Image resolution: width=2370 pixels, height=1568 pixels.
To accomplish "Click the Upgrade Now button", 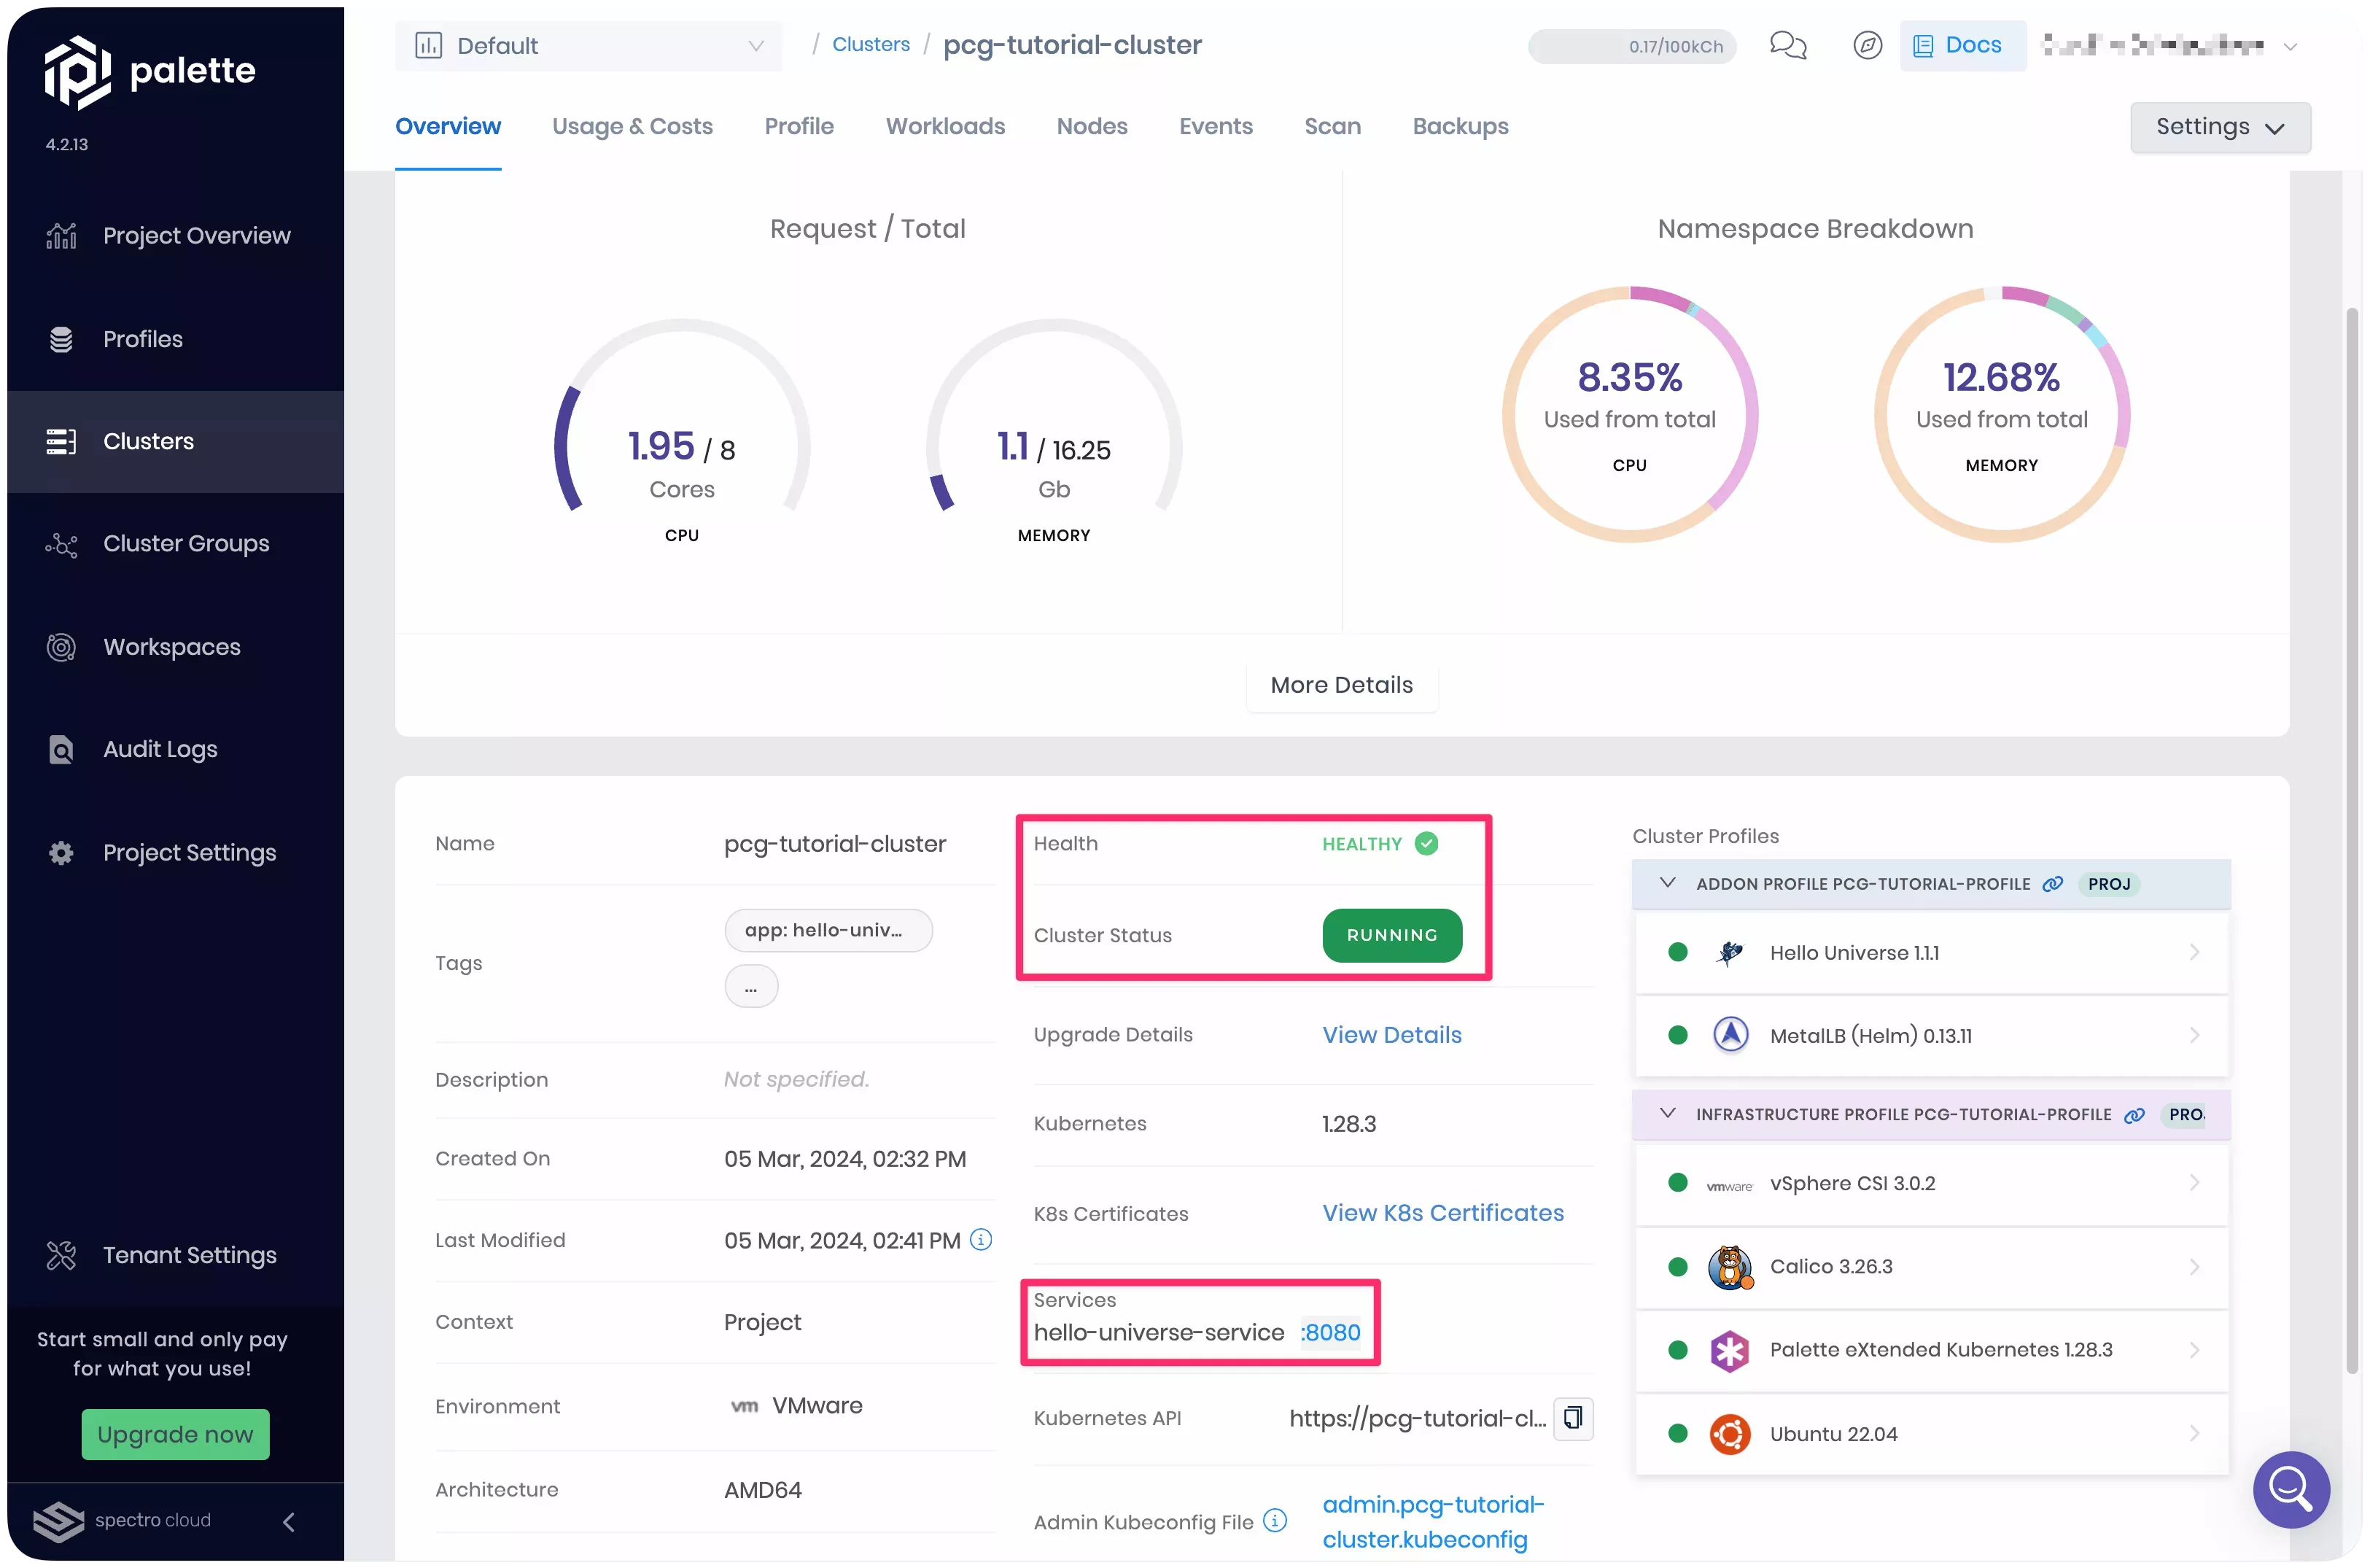I will click(175, 1433).
